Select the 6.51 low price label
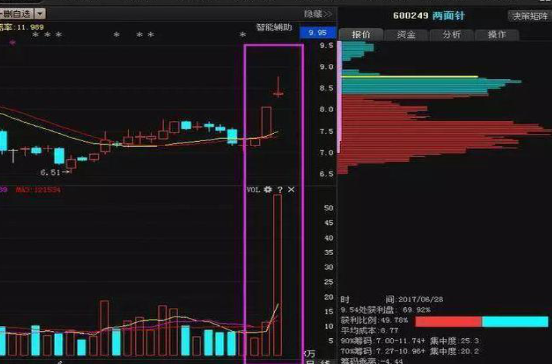Viewport: 552px width, 364px height. point(51,172)
